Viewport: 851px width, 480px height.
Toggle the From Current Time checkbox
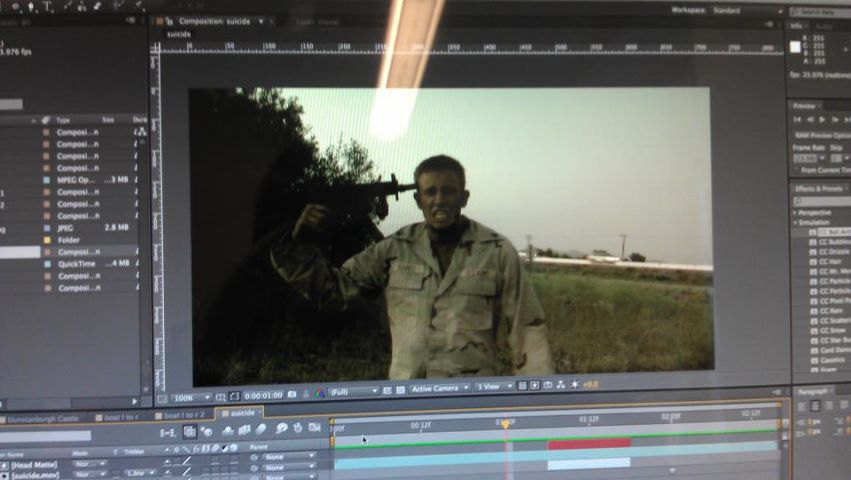(x=797, y=170)
